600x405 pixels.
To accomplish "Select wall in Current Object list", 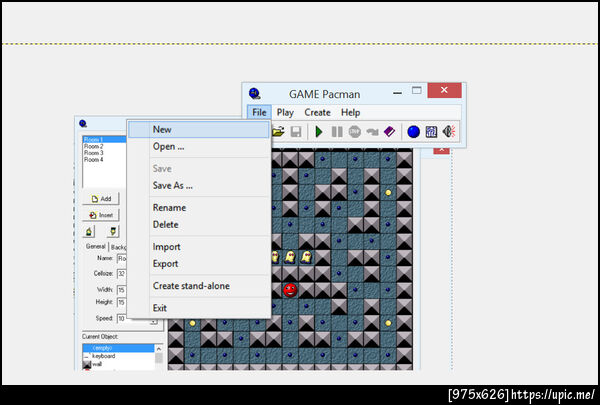I will coord(119,364).
